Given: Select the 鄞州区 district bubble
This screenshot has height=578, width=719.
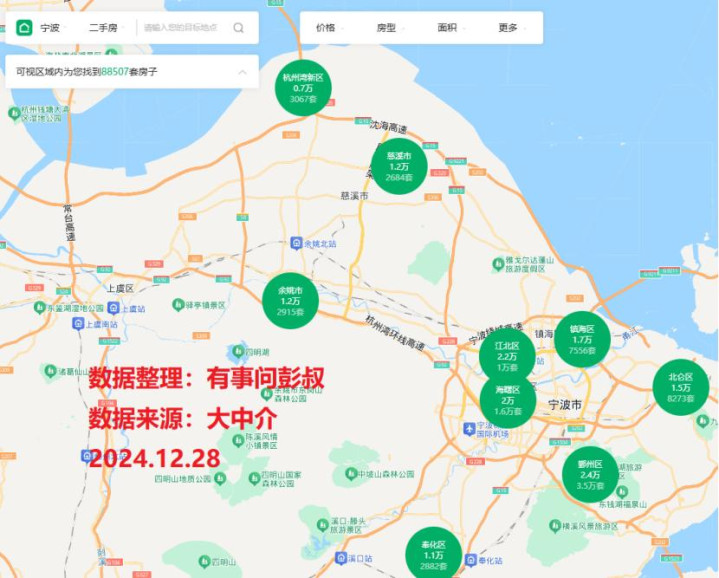Looking at the screenshot, I should pyautogui.click(x=590, y=474).
